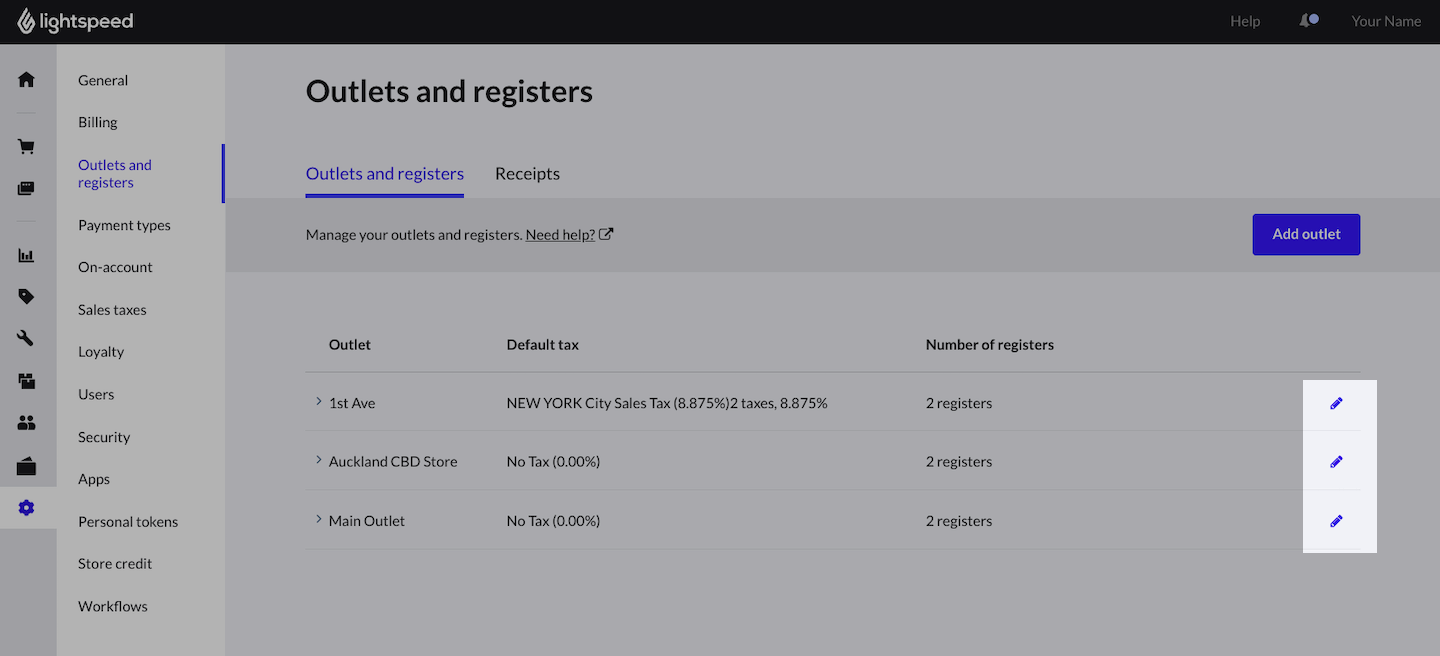Viewport: 1440px width, 656px height.
Task: Open the wrench tools icon
Action: 26,338
